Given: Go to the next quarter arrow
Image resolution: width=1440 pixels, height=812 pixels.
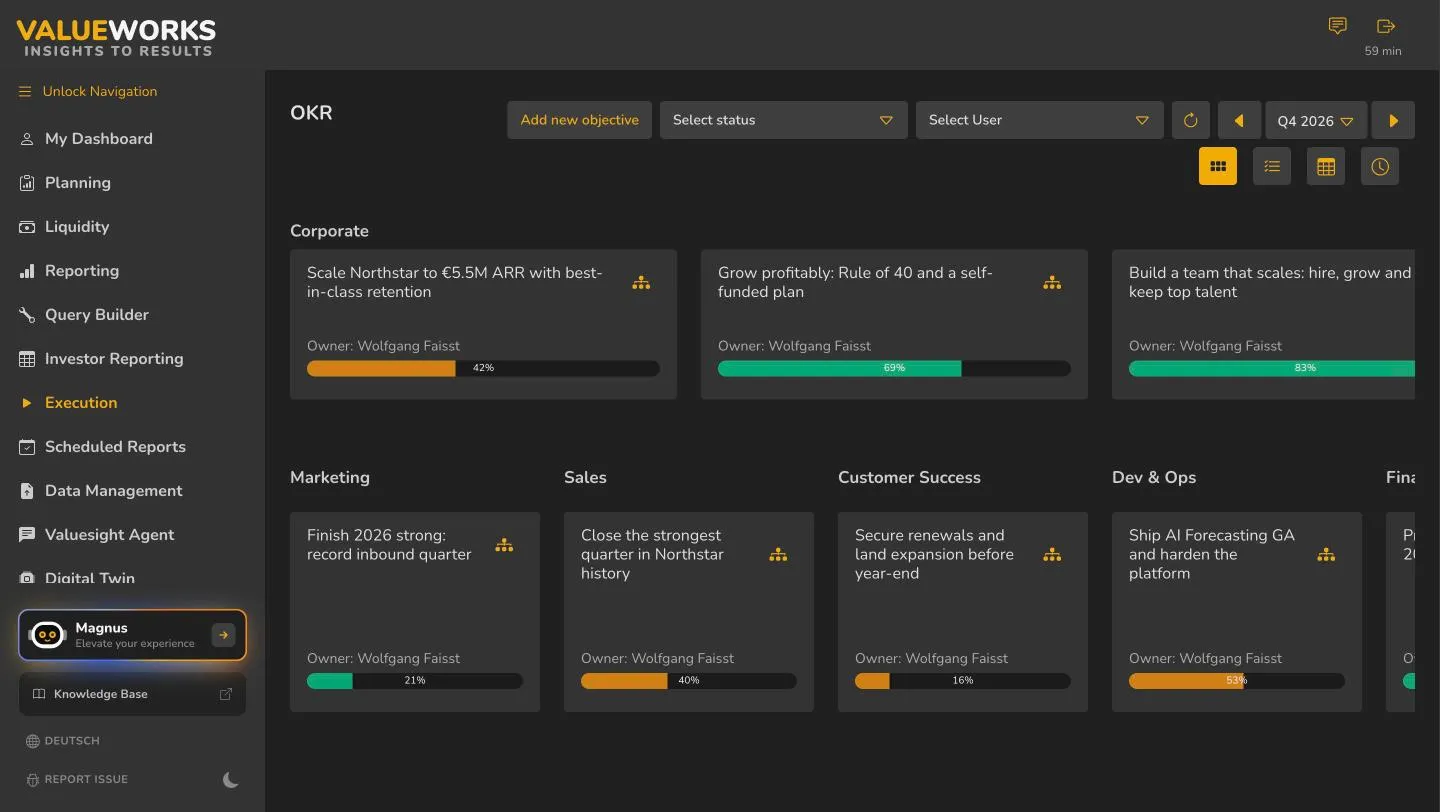Looking at the screenshot, I should [1393, 120].
